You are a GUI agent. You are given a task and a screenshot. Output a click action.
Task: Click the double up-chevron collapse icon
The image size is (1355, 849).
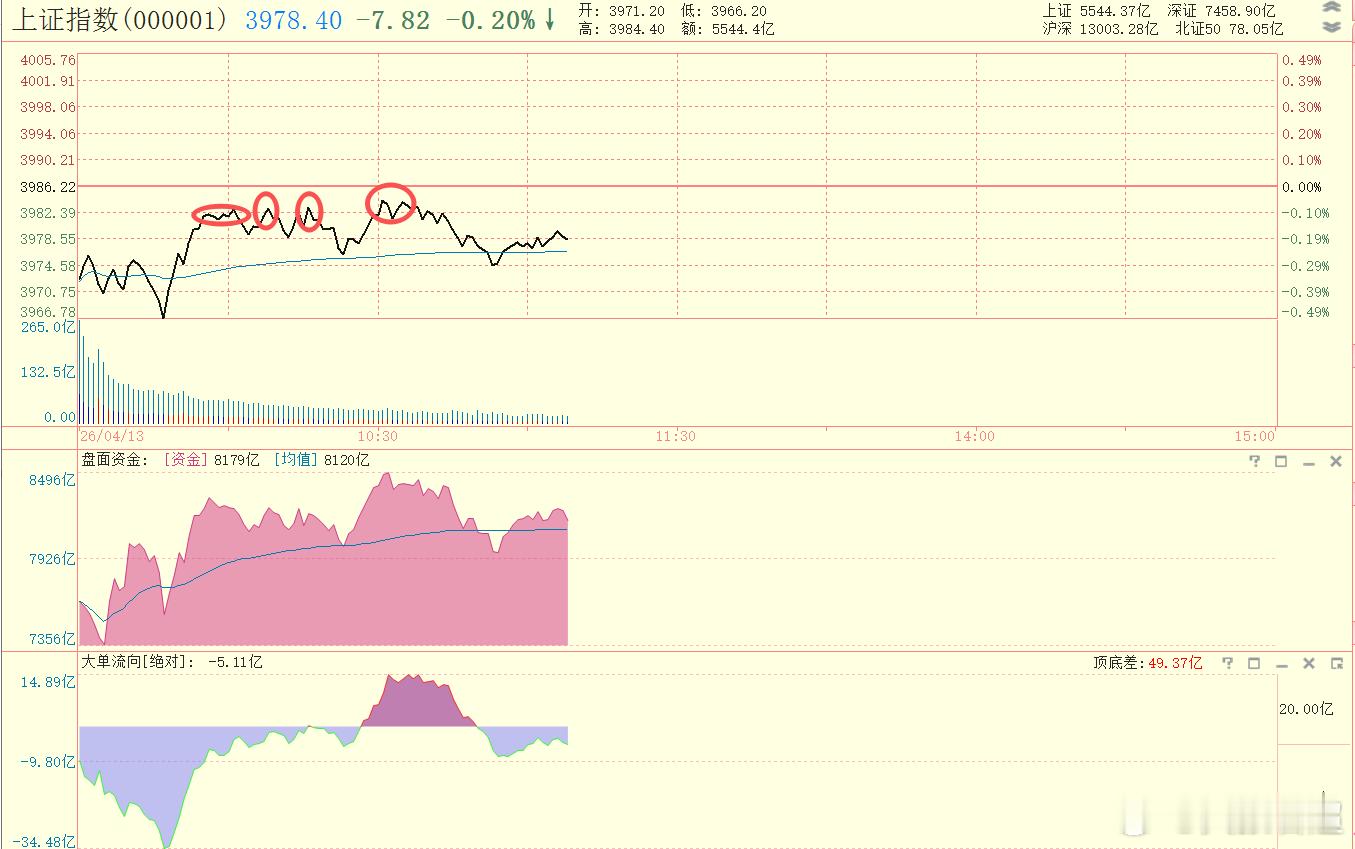(x=1331, y=8)
